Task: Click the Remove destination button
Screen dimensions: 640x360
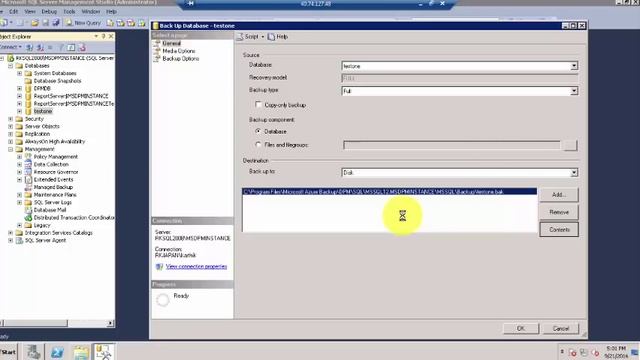Action: (x=559, y=212)
